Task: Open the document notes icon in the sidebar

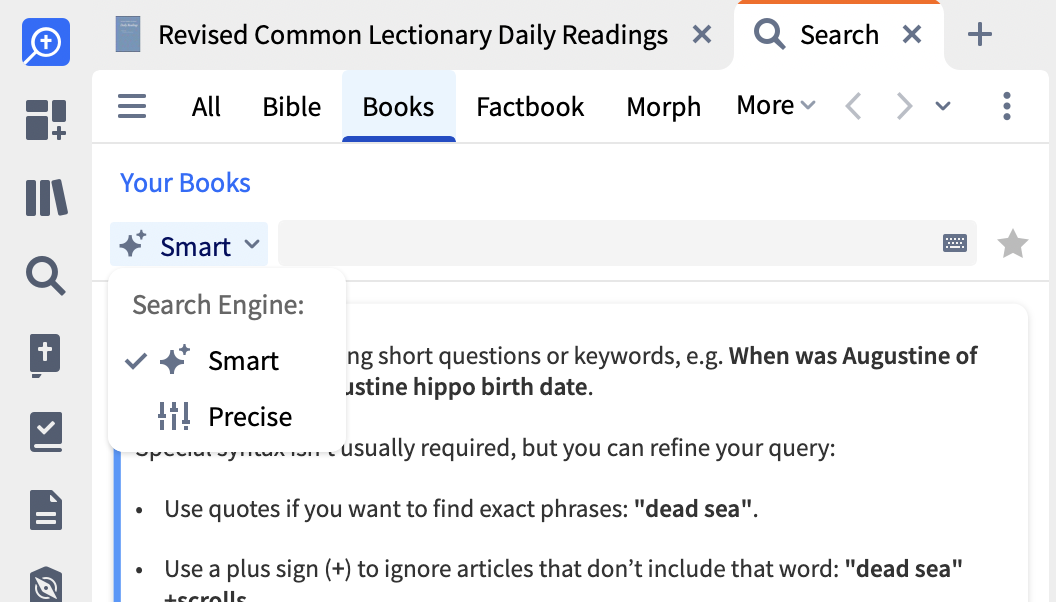Action: (x=46, y=510)
